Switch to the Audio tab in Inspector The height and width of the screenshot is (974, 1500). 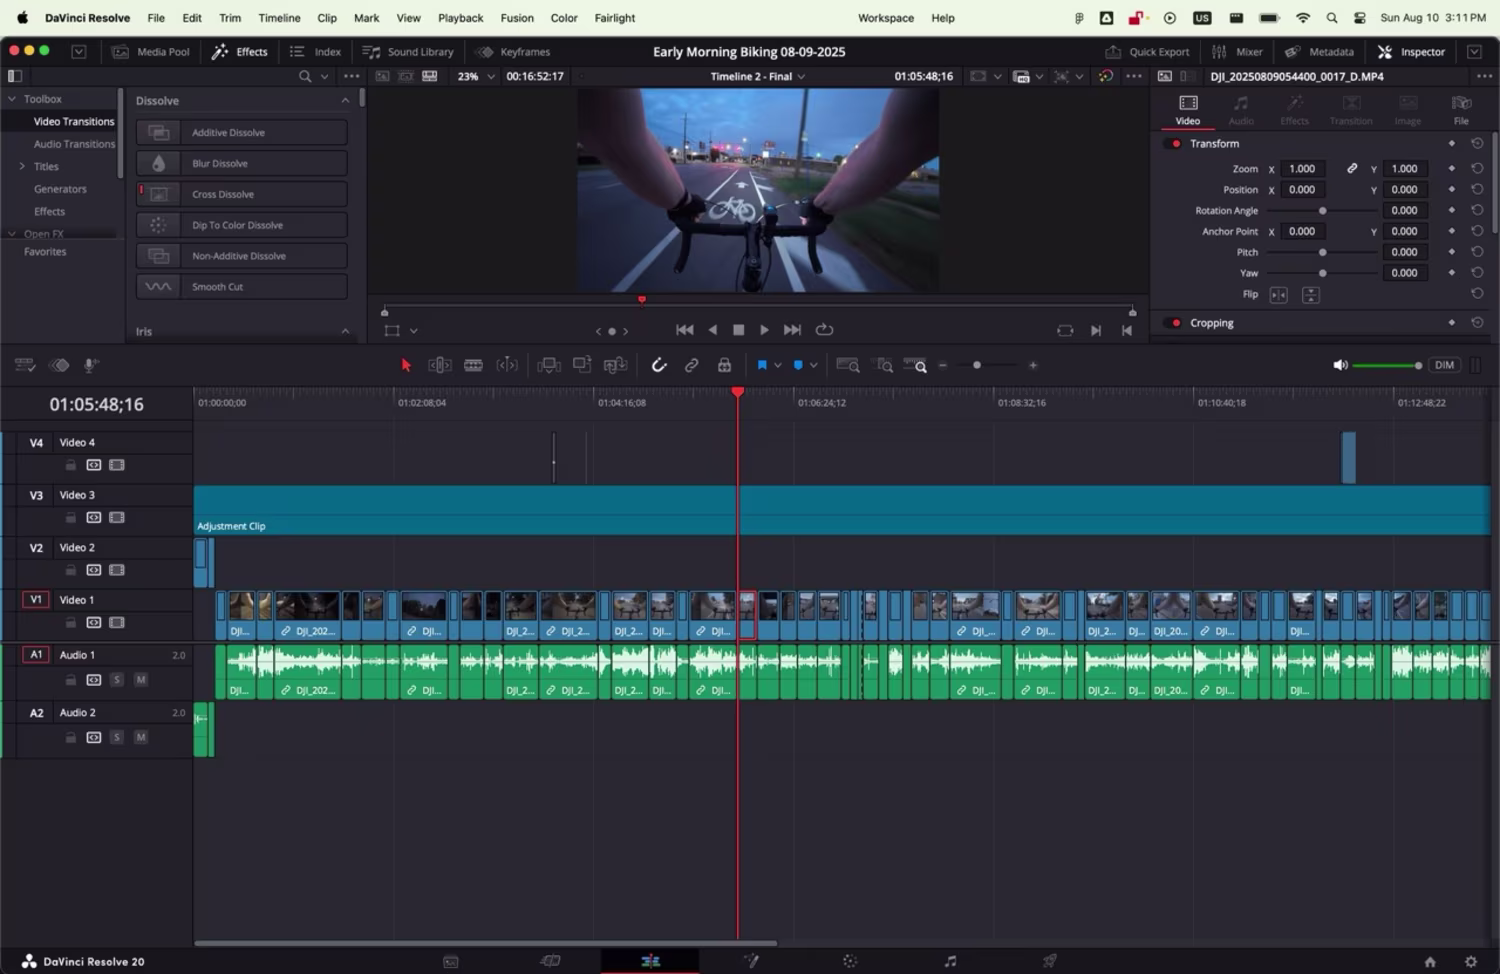click(1240, 110)
